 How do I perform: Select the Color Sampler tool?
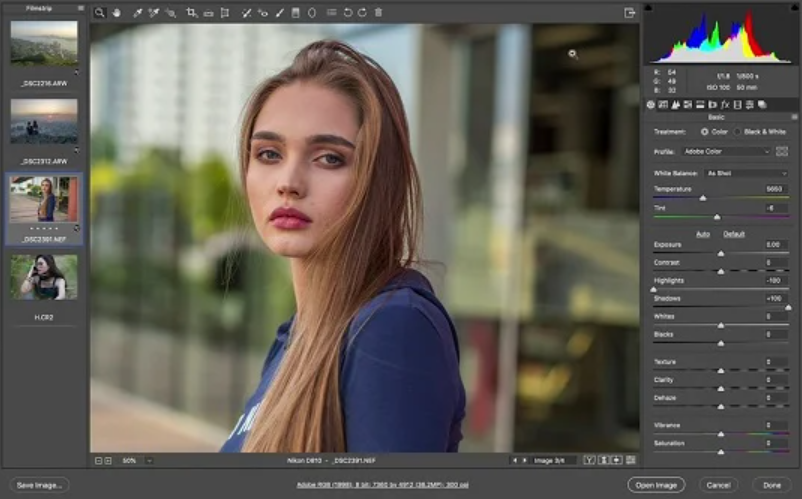153,13
